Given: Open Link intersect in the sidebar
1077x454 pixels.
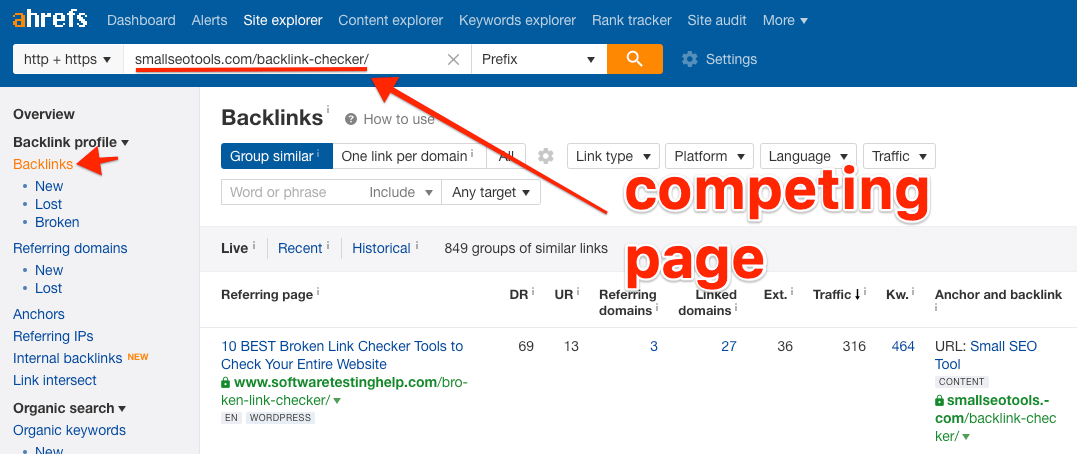Looking at the screenshot, I should click(55, 380).
